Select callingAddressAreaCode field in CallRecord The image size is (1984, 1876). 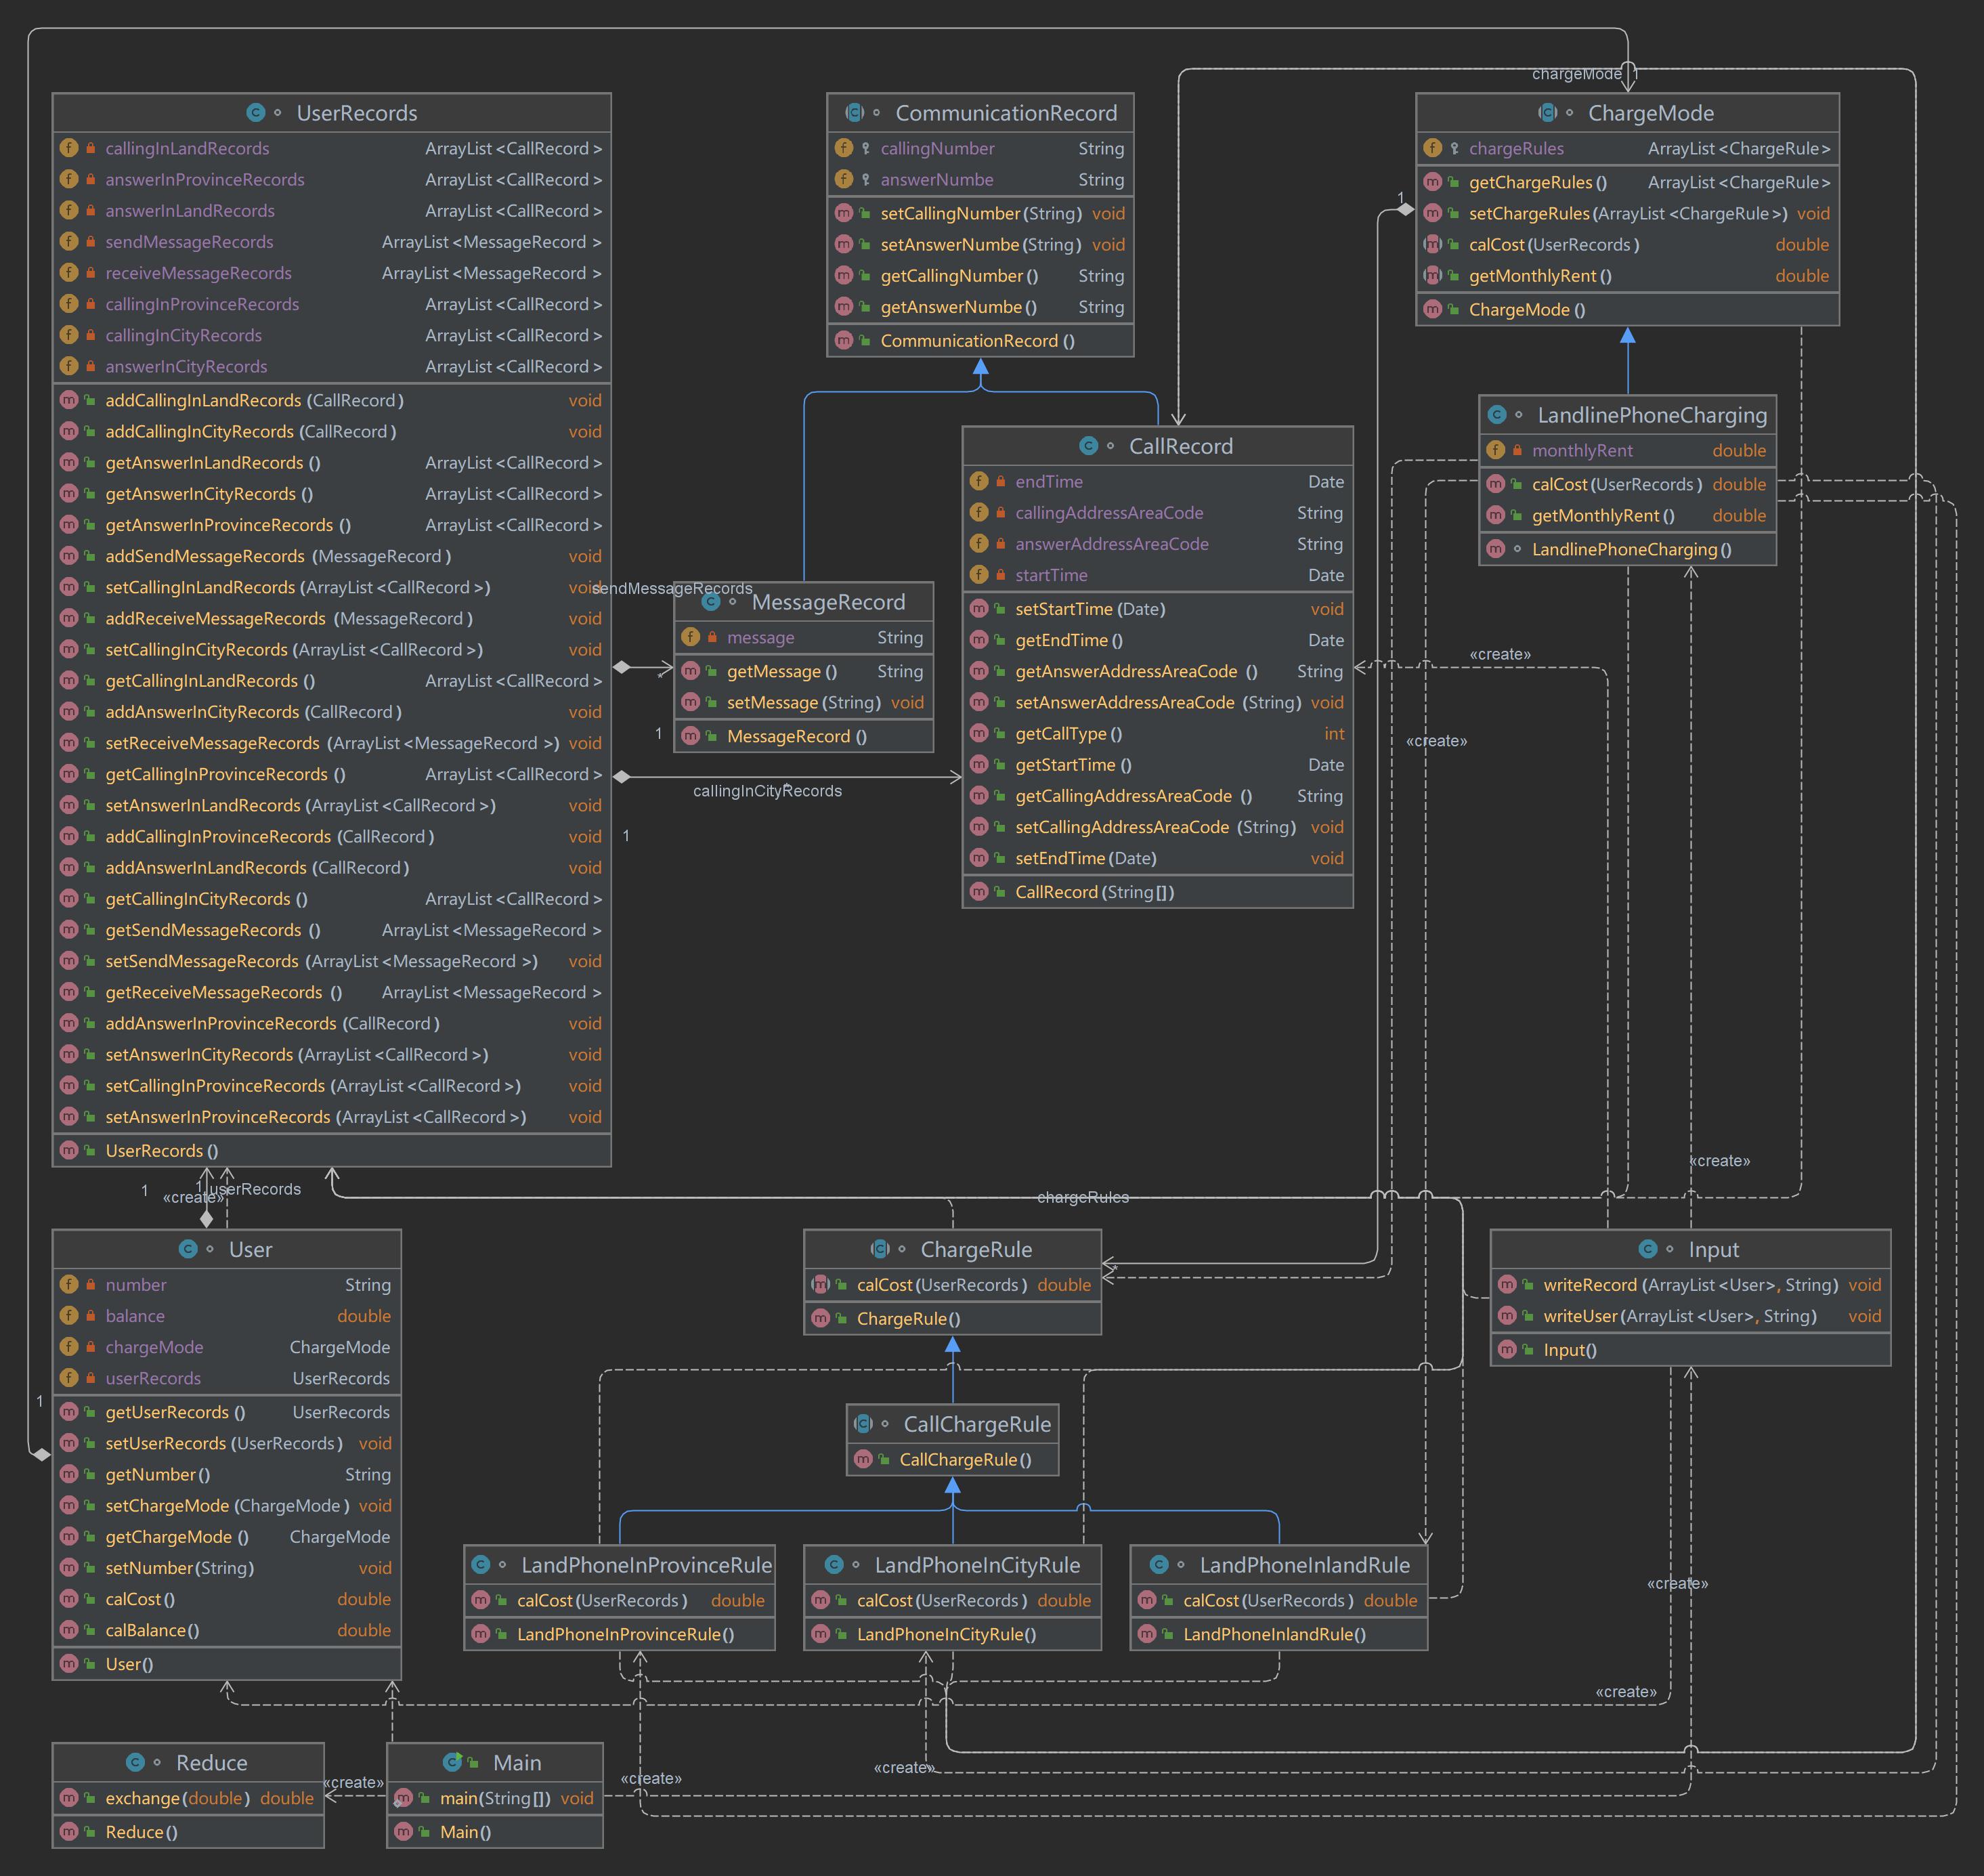click(x=1157, y=513)
